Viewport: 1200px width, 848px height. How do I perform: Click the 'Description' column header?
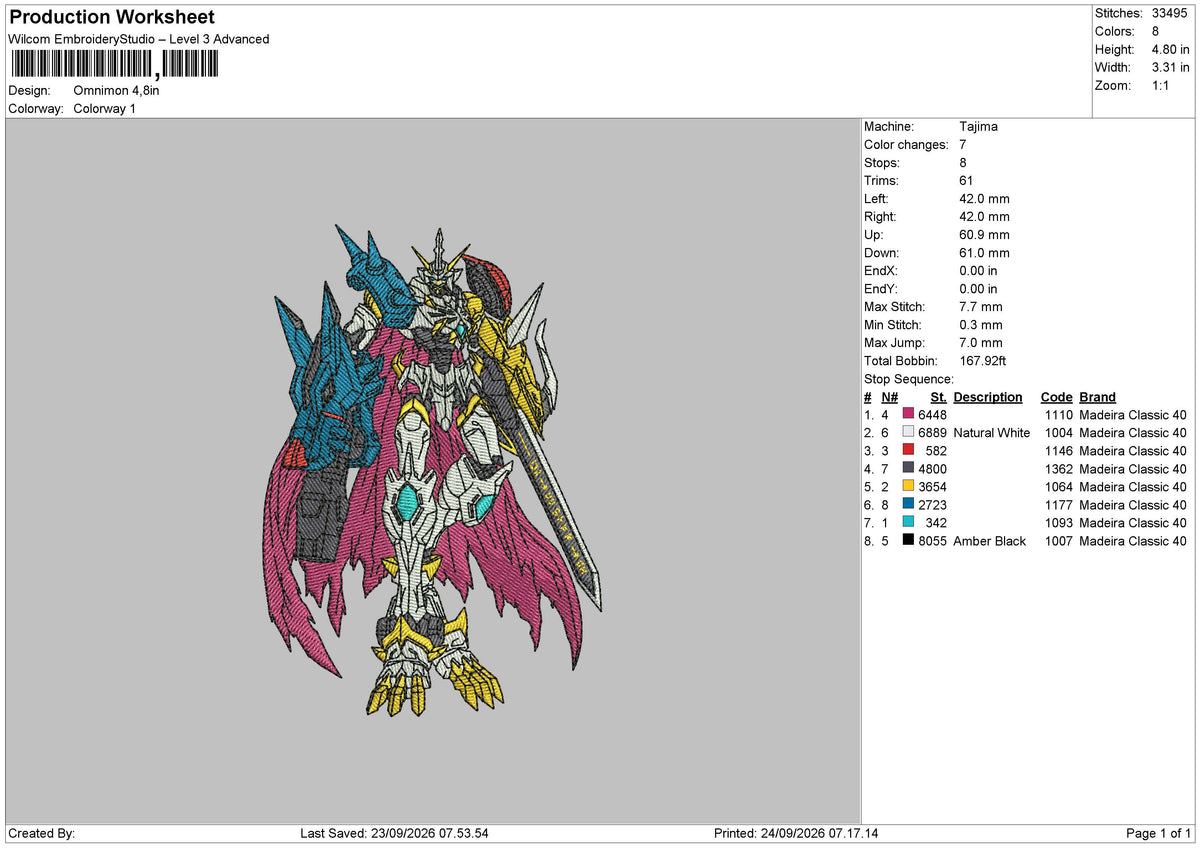988,397
